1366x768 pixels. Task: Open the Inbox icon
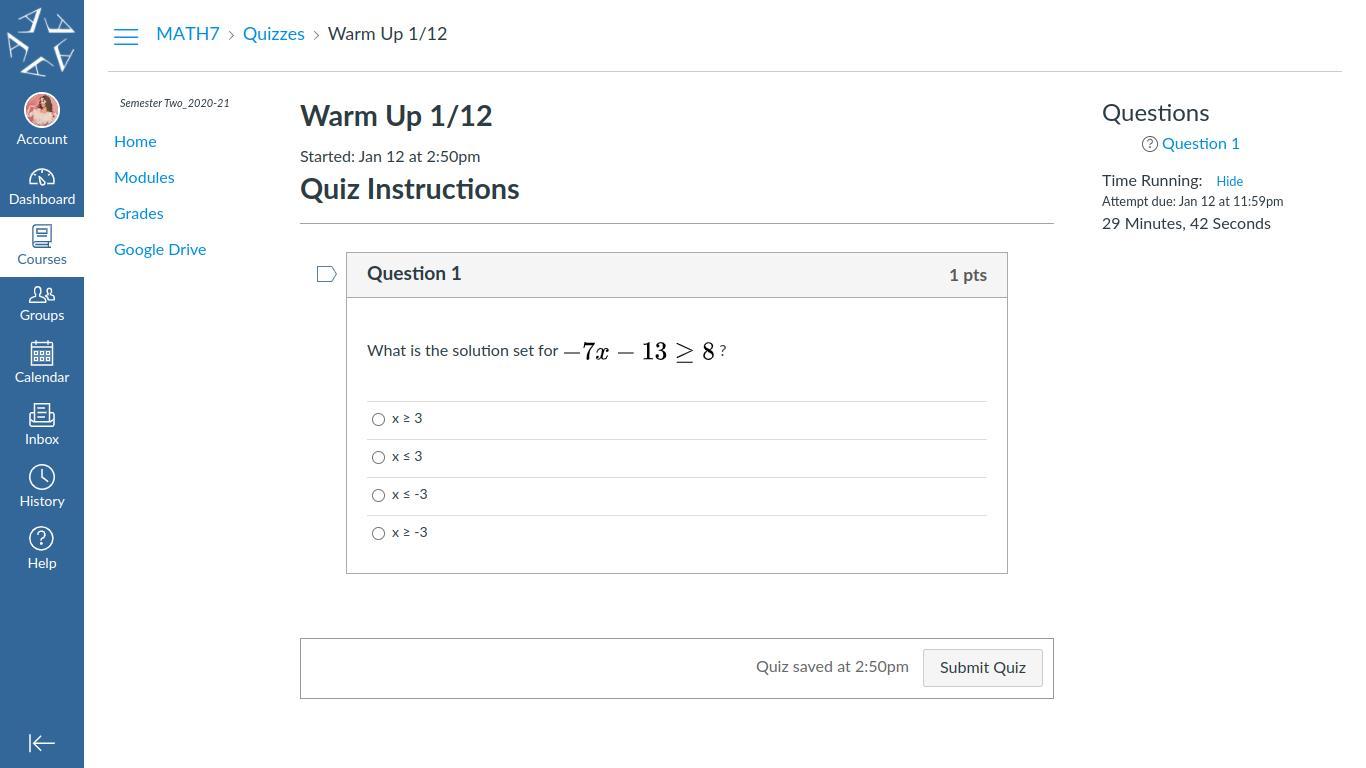tap(42, 415)
